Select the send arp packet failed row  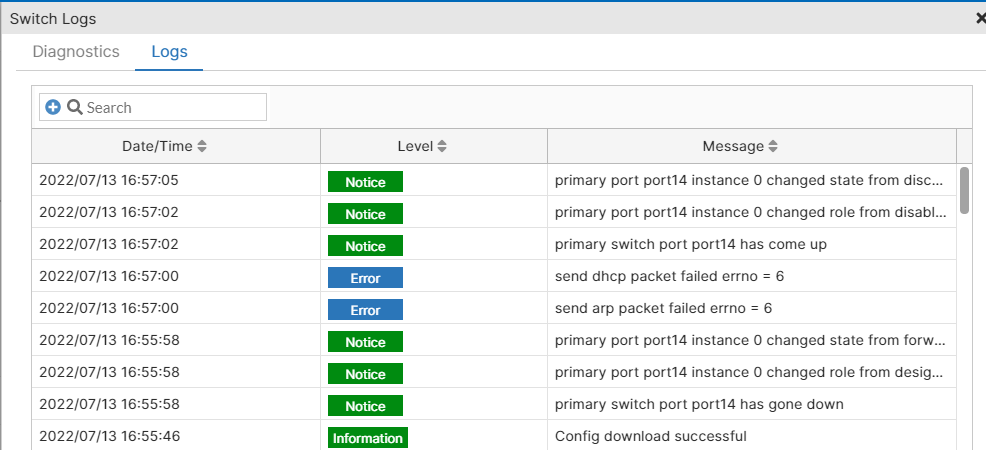point(663,308)
